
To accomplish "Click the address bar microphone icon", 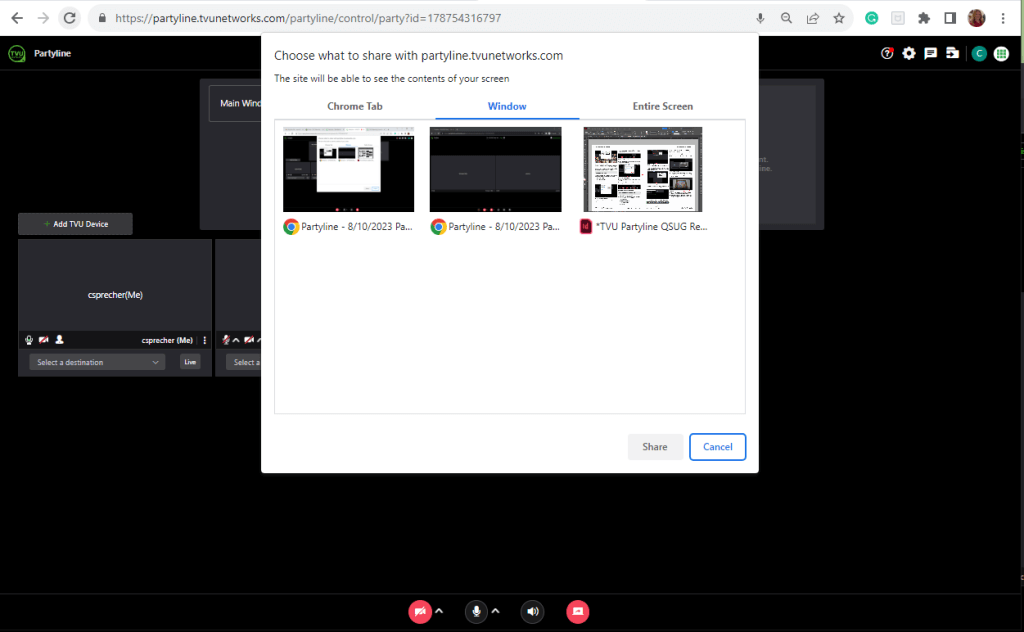I will click(760, 18).
